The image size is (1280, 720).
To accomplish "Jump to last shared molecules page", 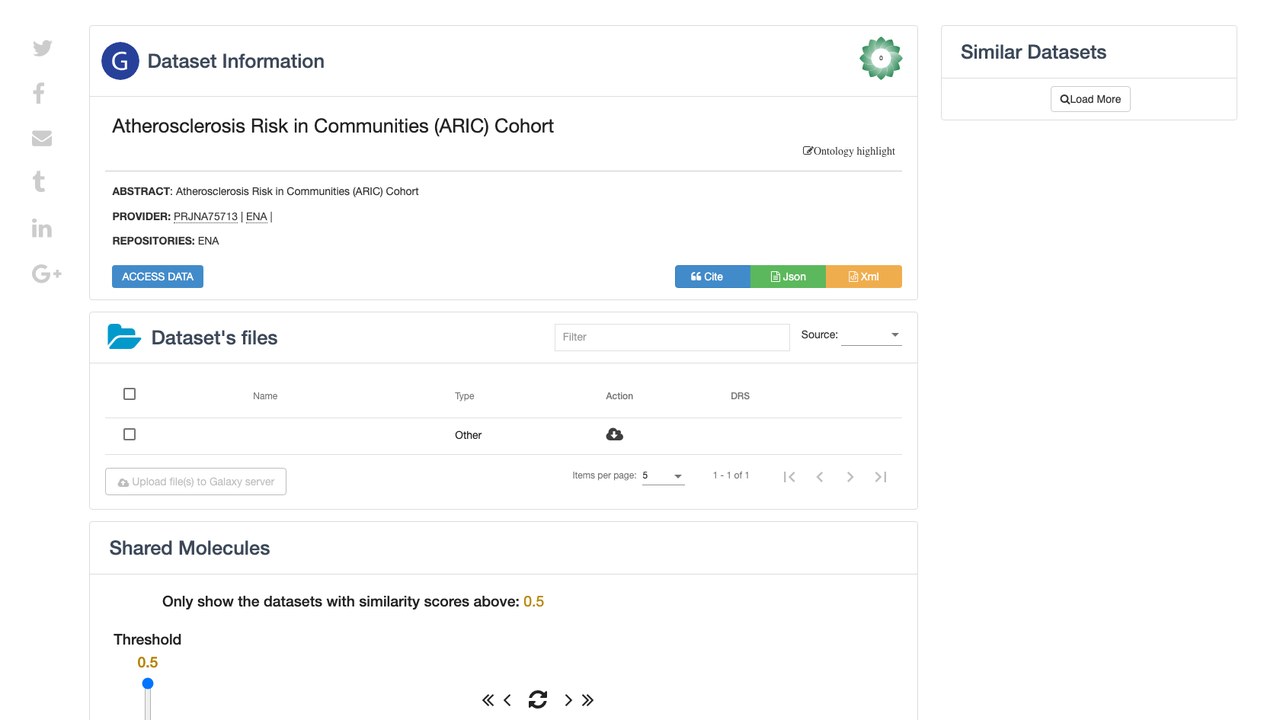I will point(588,700).
